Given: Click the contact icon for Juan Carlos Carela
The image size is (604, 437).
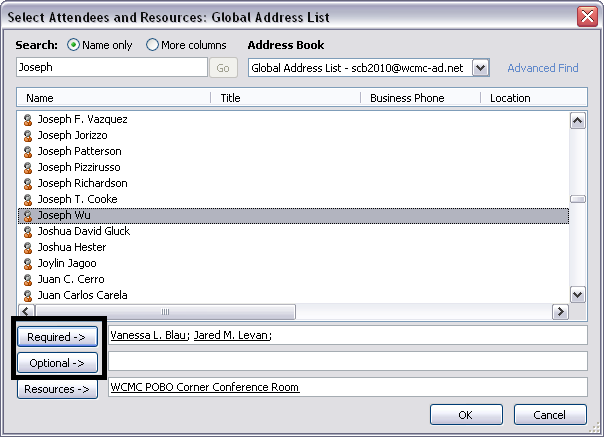Looking at the screenshot, I should (x=28, y=295).
